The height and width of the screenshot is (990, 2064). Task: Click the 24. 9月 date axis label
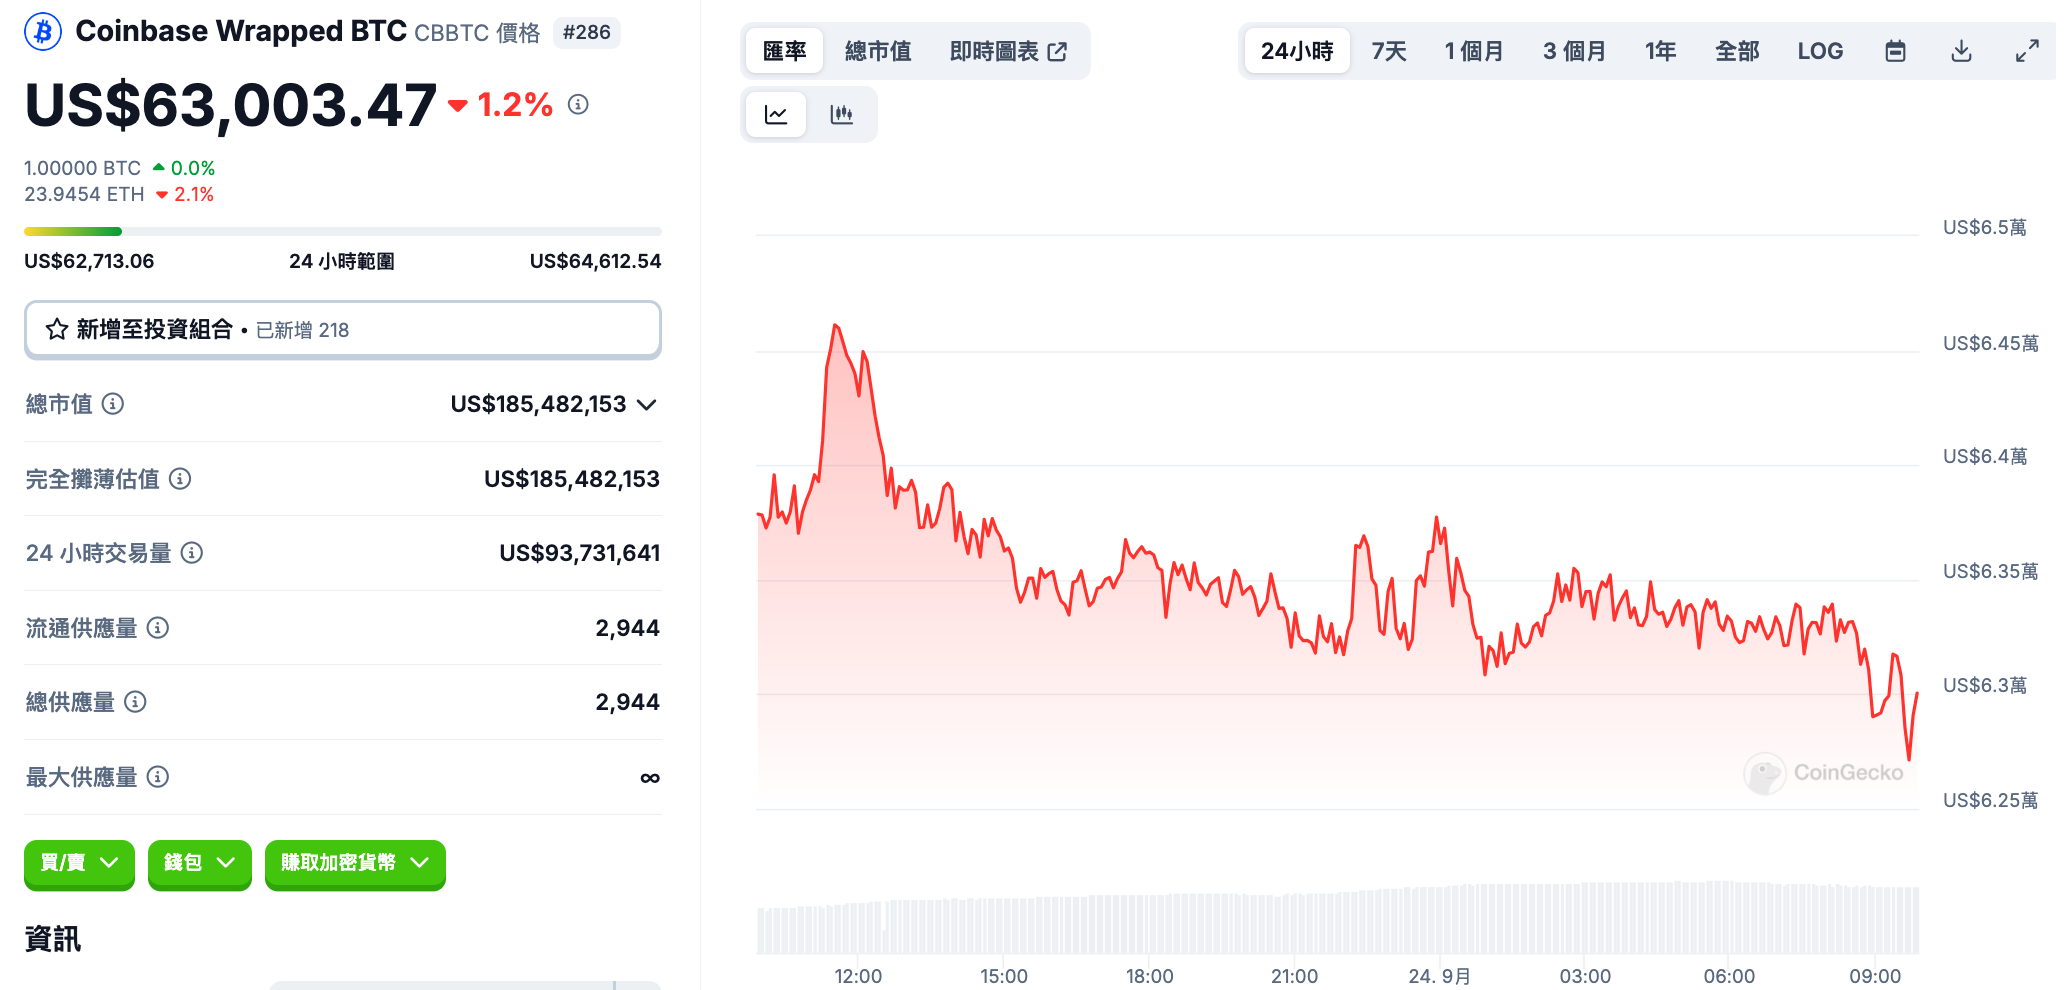[x=1439, y=976]
